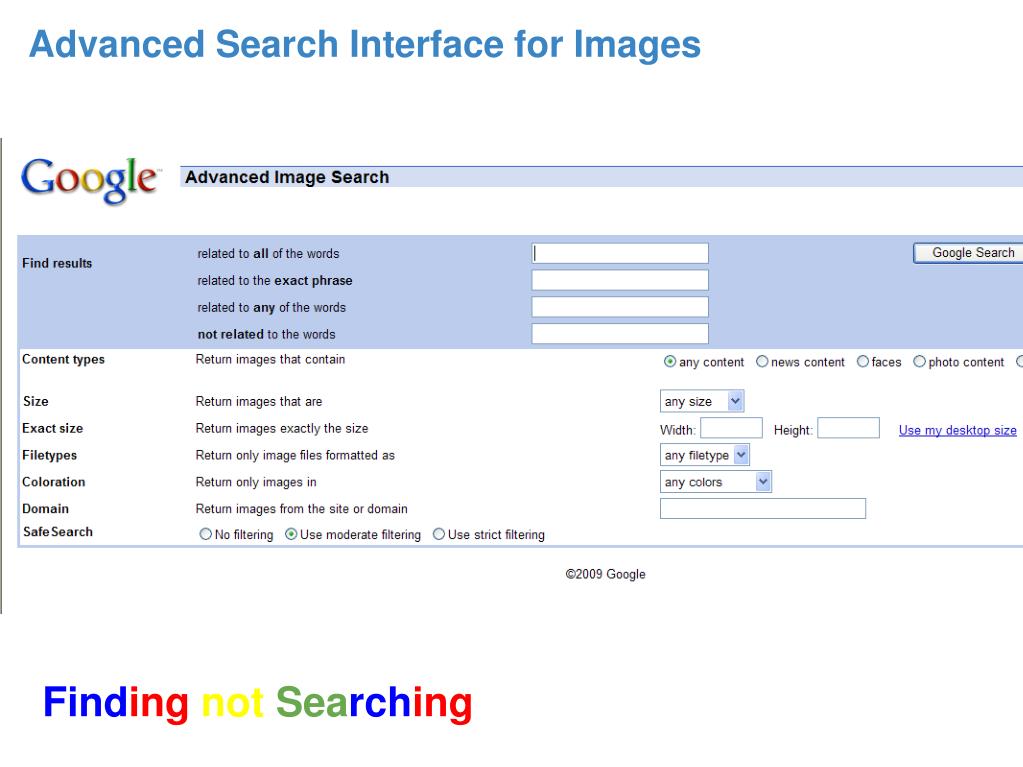Click the Google logo
Image resolution: width=1023 pixels, height=767 pixels.
(x=89, y=179)
